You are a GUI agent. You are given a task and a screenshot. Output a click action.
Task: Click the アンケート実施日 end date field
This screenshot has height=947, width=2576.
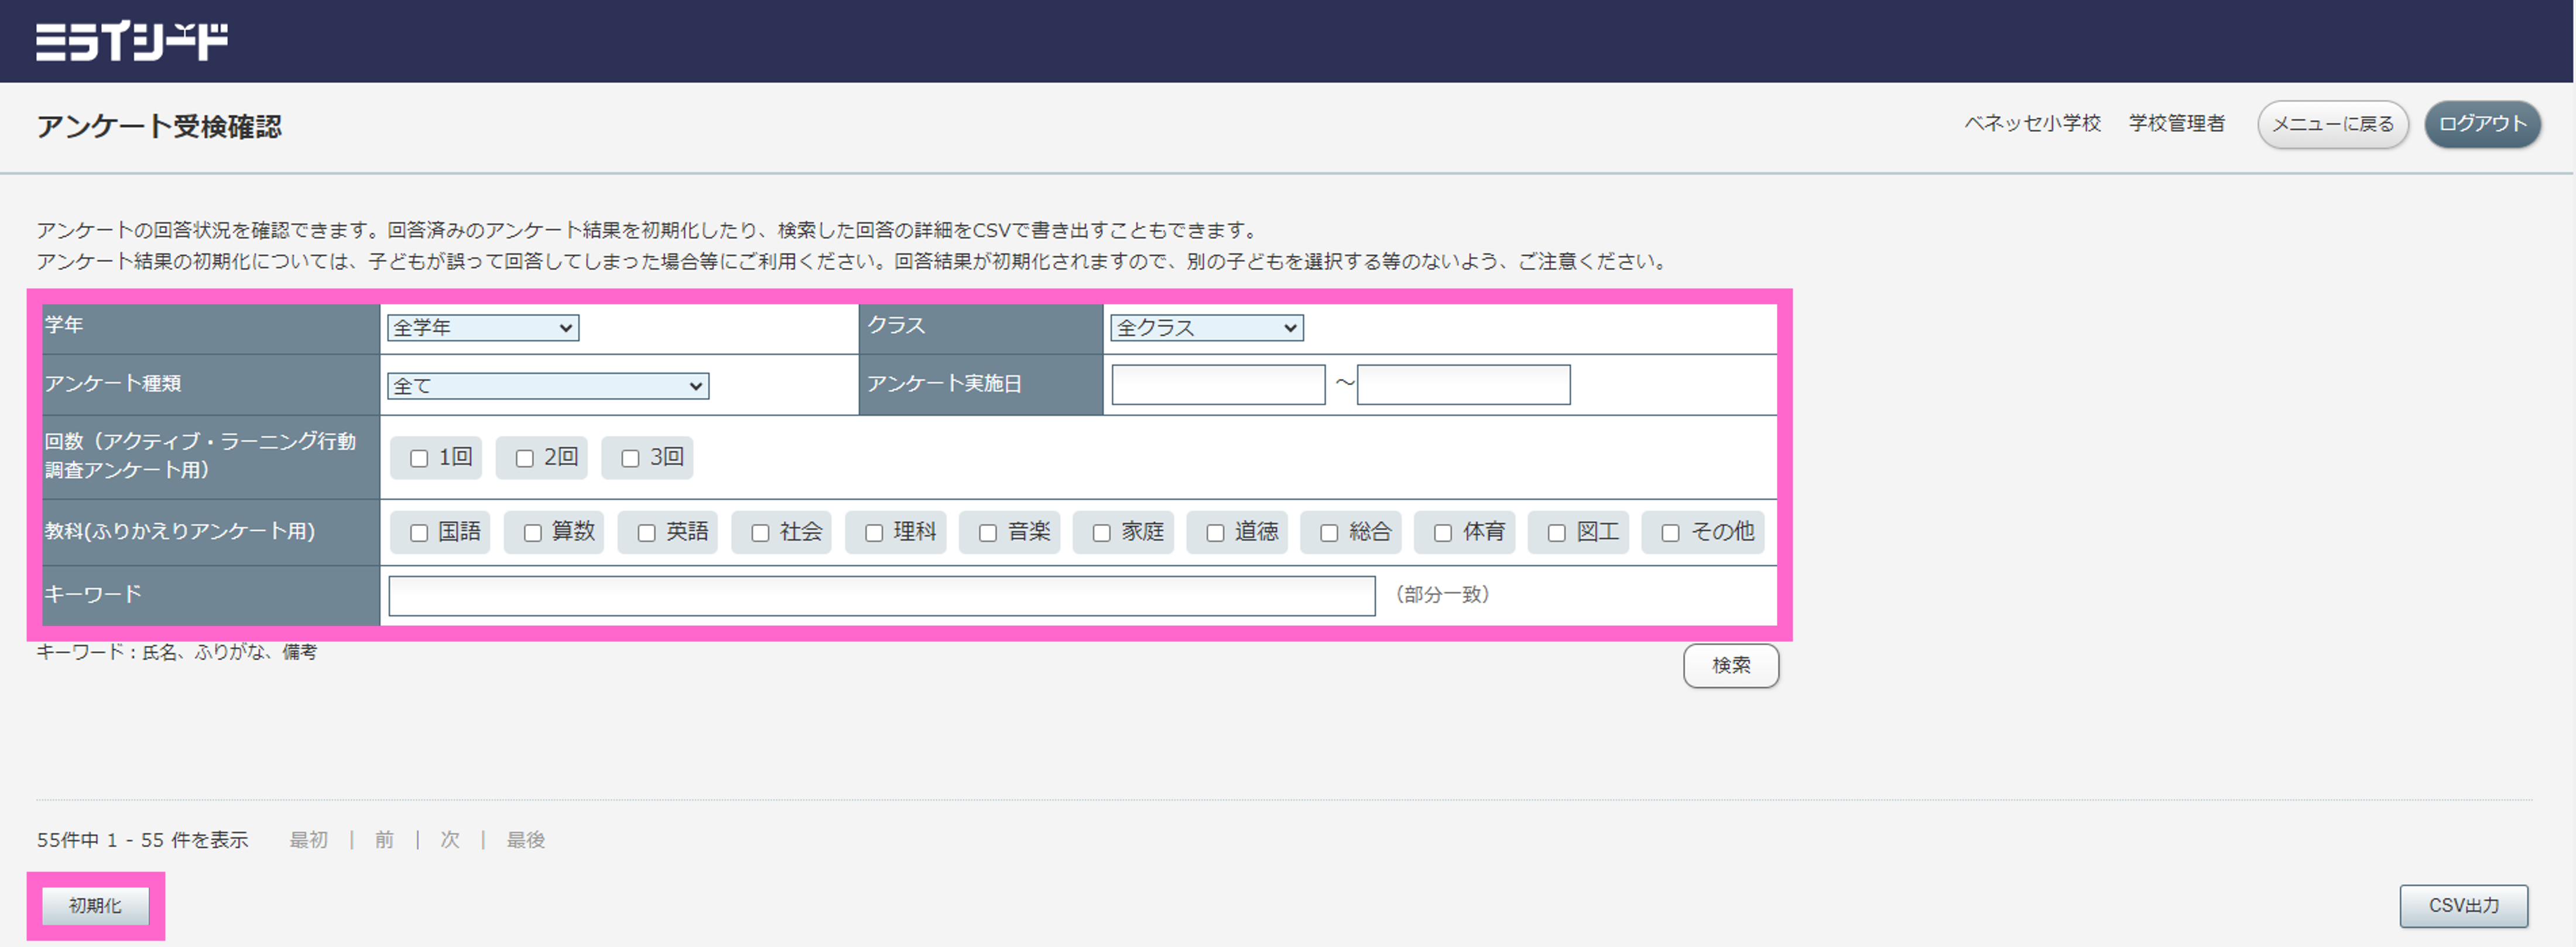[1463, 385]
